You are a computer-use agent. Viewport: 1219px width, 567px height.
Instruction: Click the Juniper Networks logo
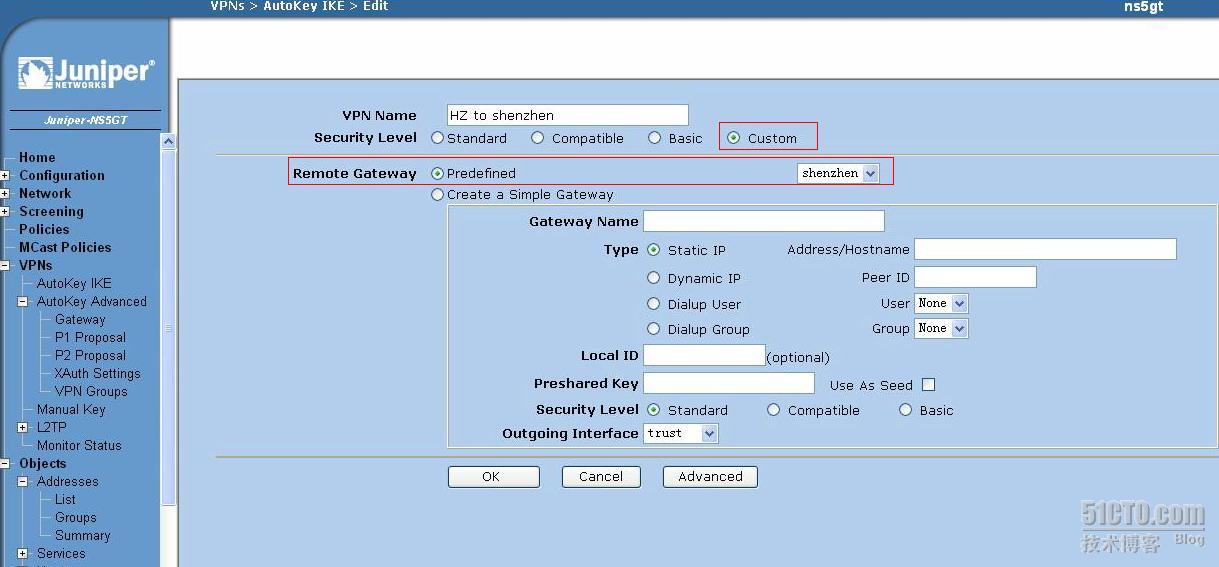[x=86, y=73]
